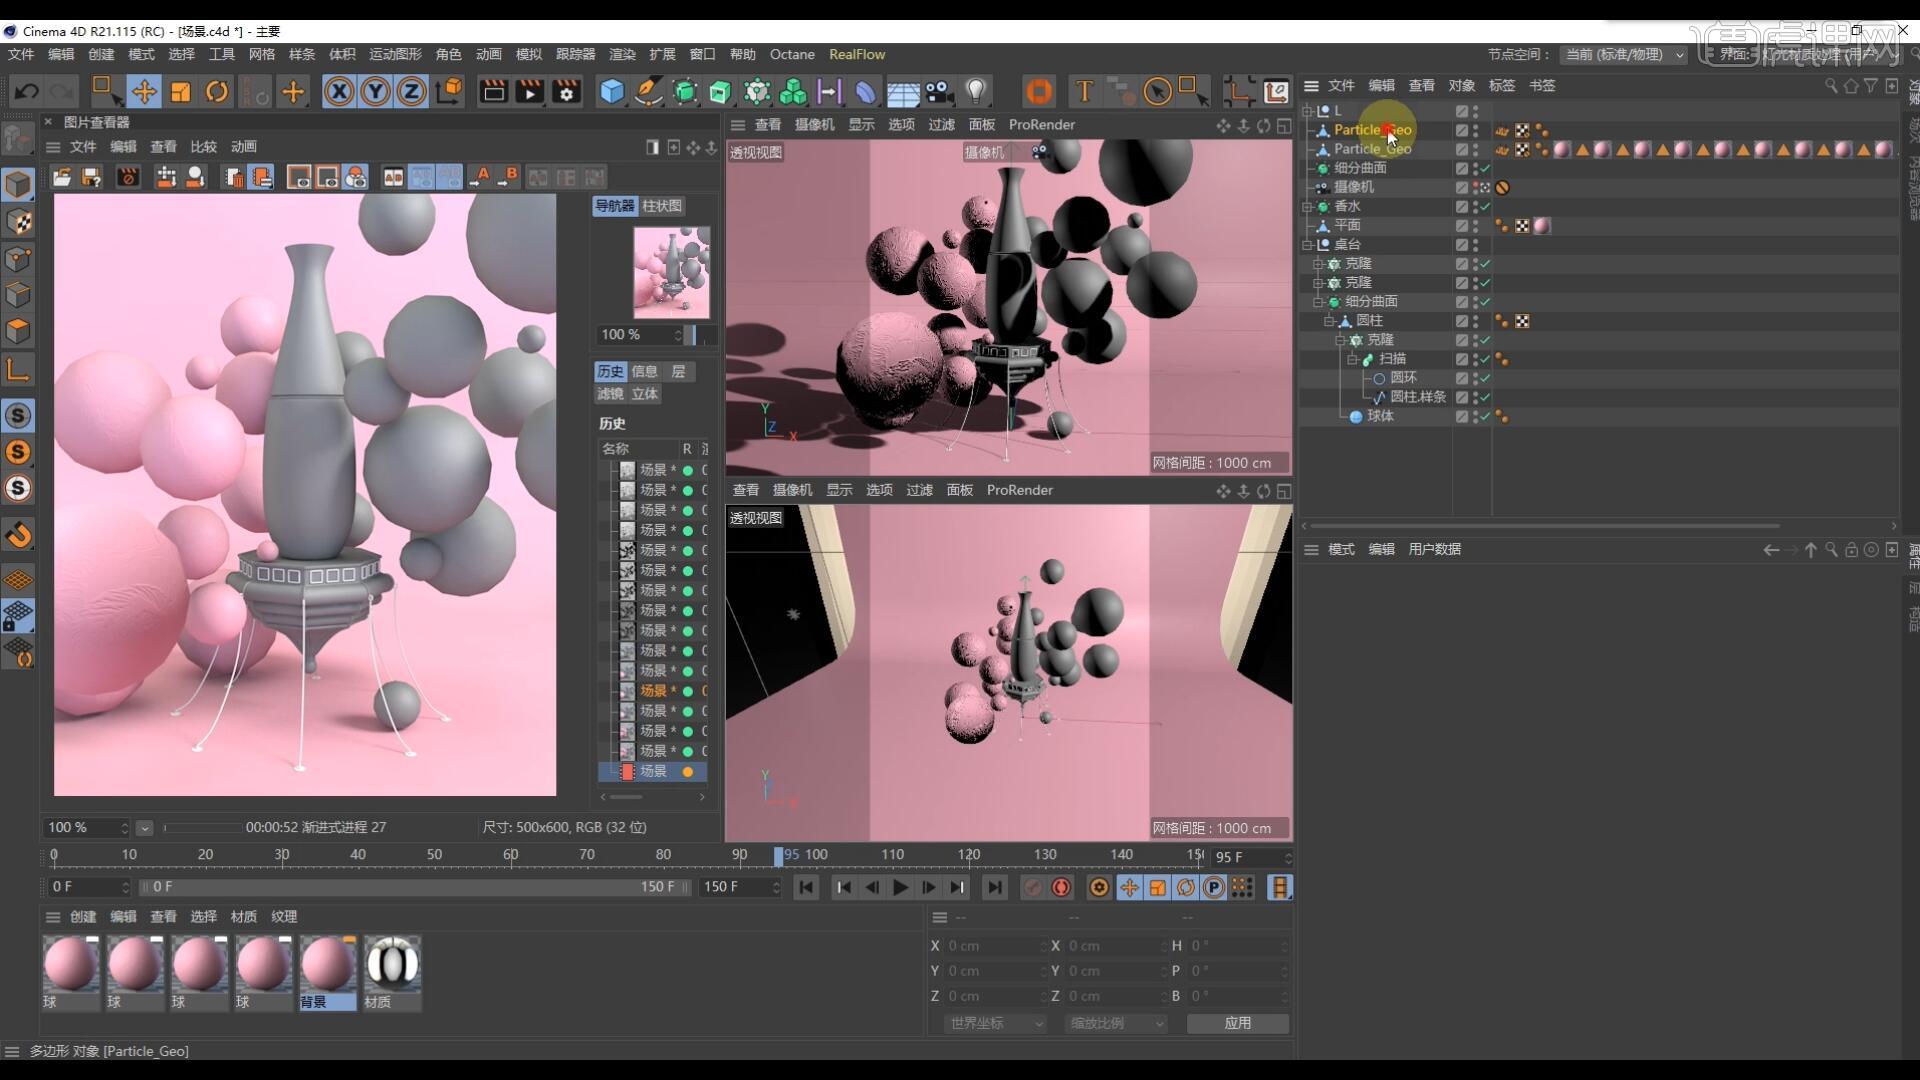Toggle the green enable checkmark on 细分曲面
This screenshot has height=1080, width=1920.
coord(1486,168)
